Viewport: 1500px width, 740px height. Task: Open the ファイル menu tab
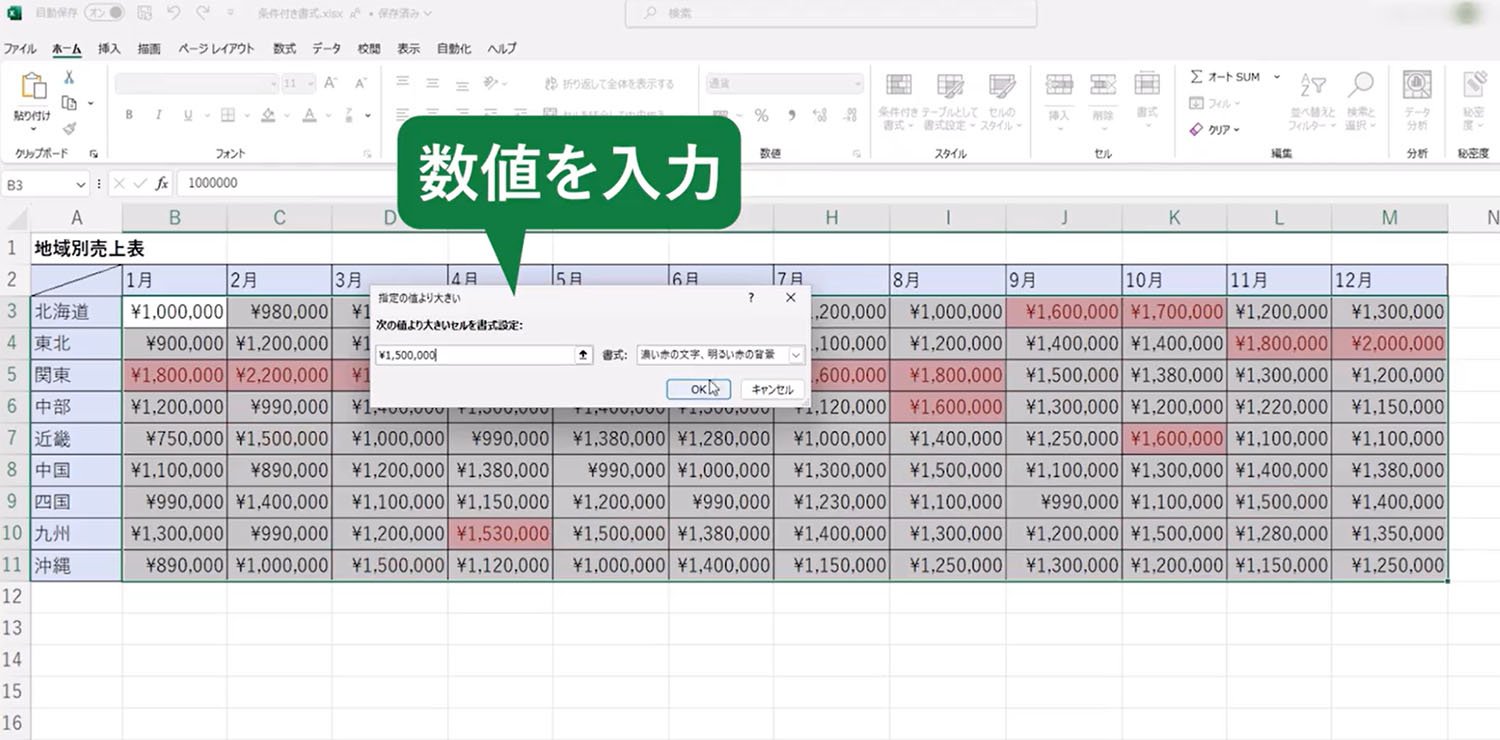tap(20, 48)
